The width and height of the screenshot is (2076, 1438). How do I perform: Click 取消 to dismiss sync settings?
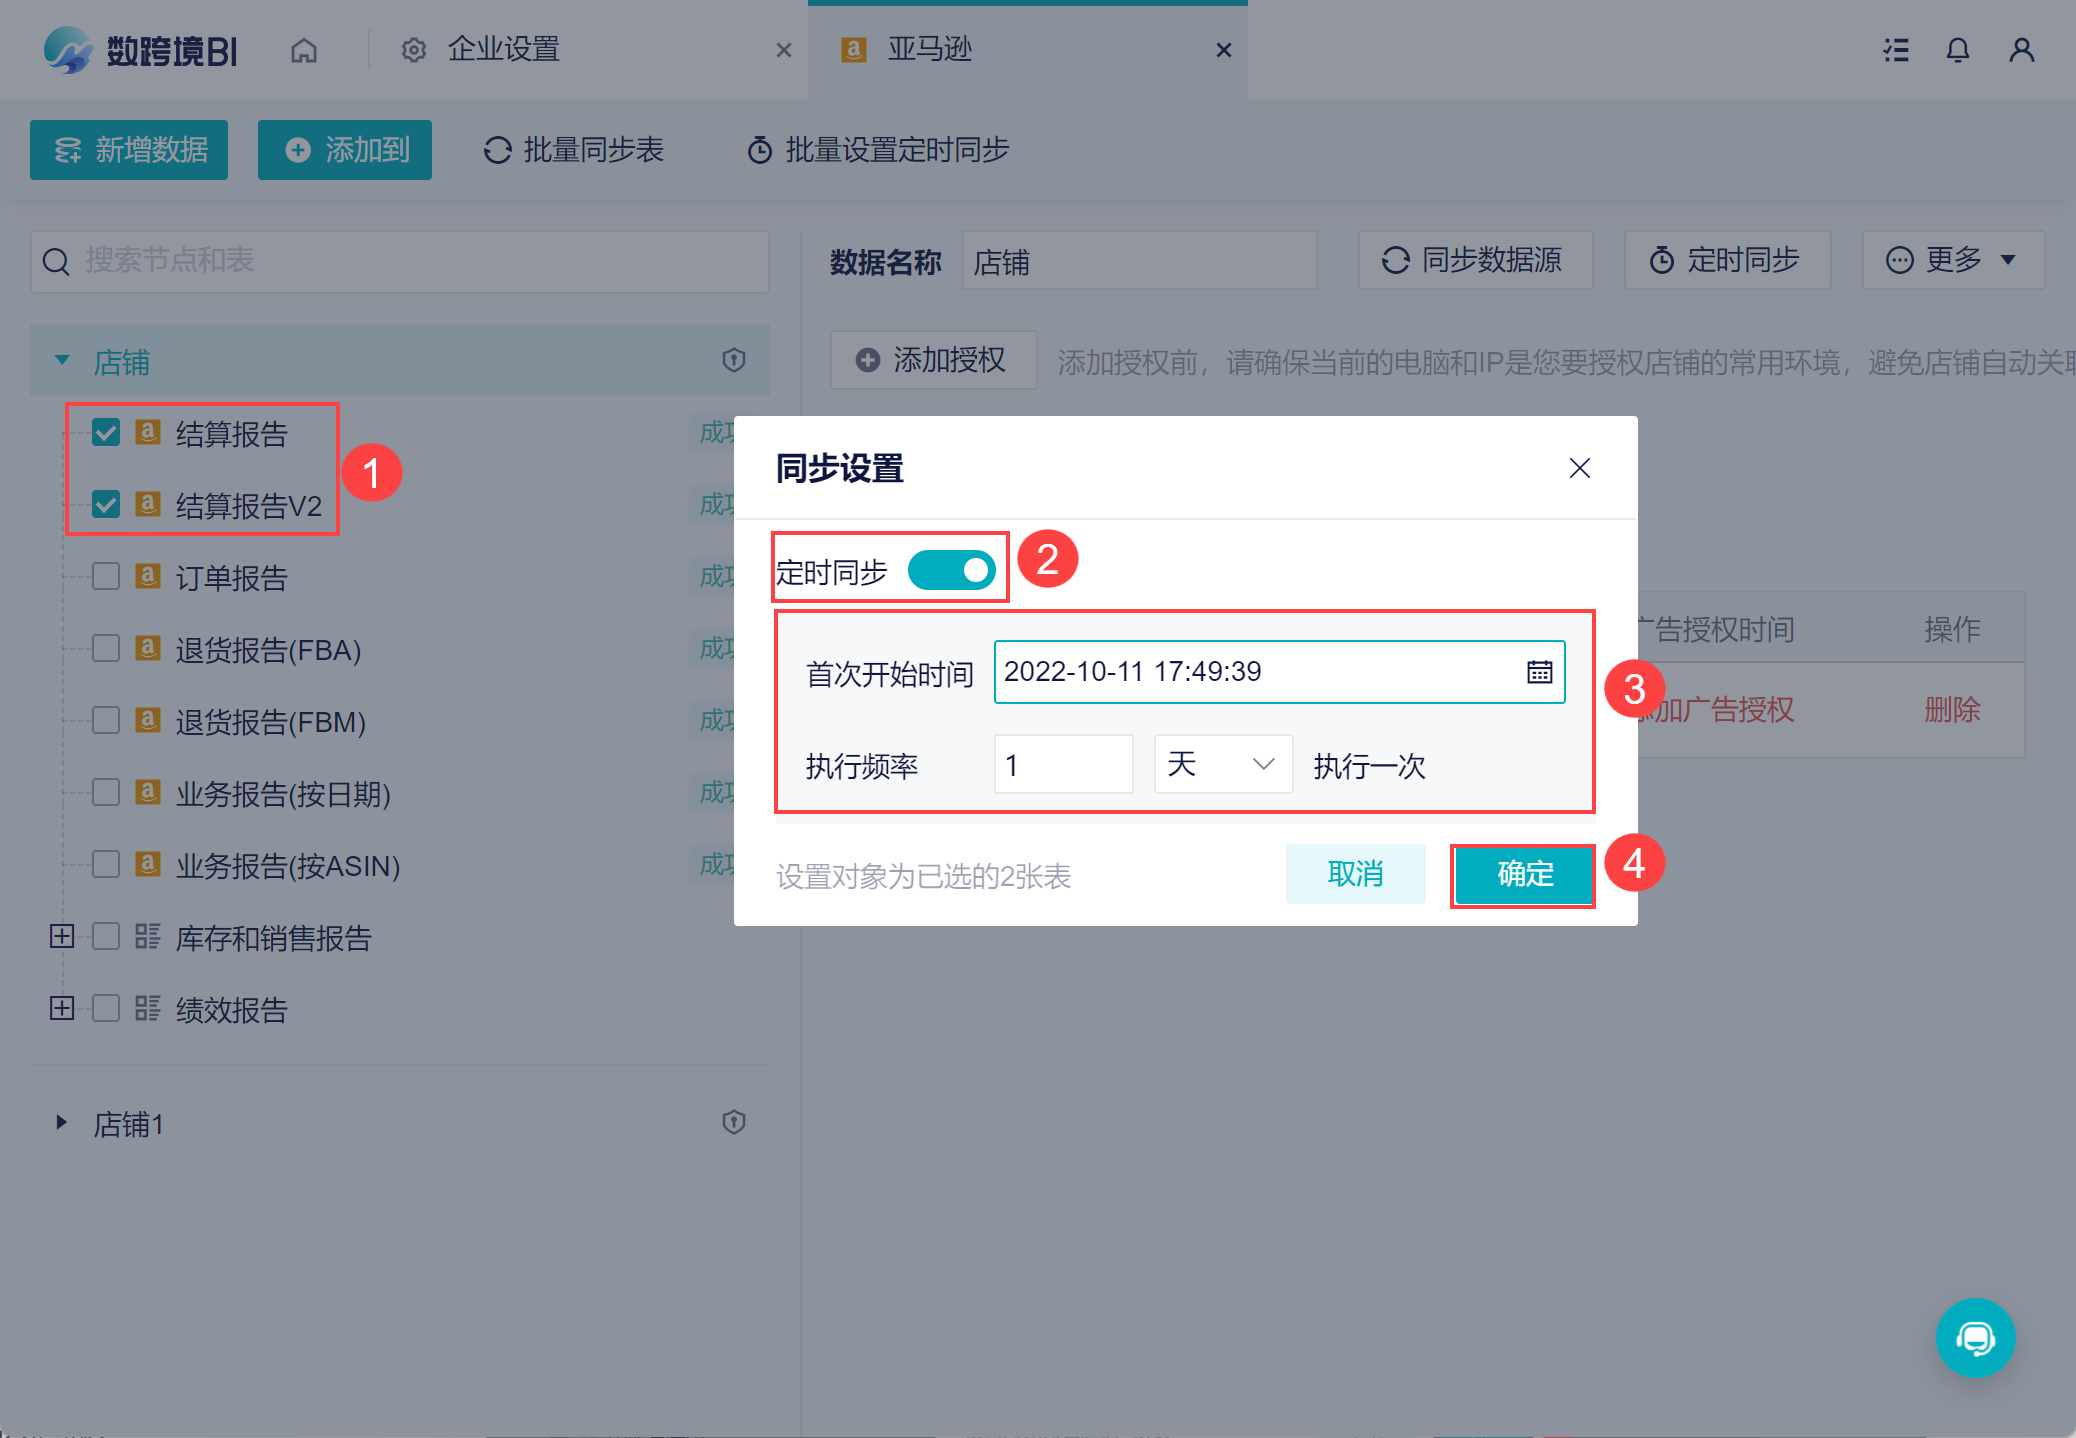(1355, 874)
